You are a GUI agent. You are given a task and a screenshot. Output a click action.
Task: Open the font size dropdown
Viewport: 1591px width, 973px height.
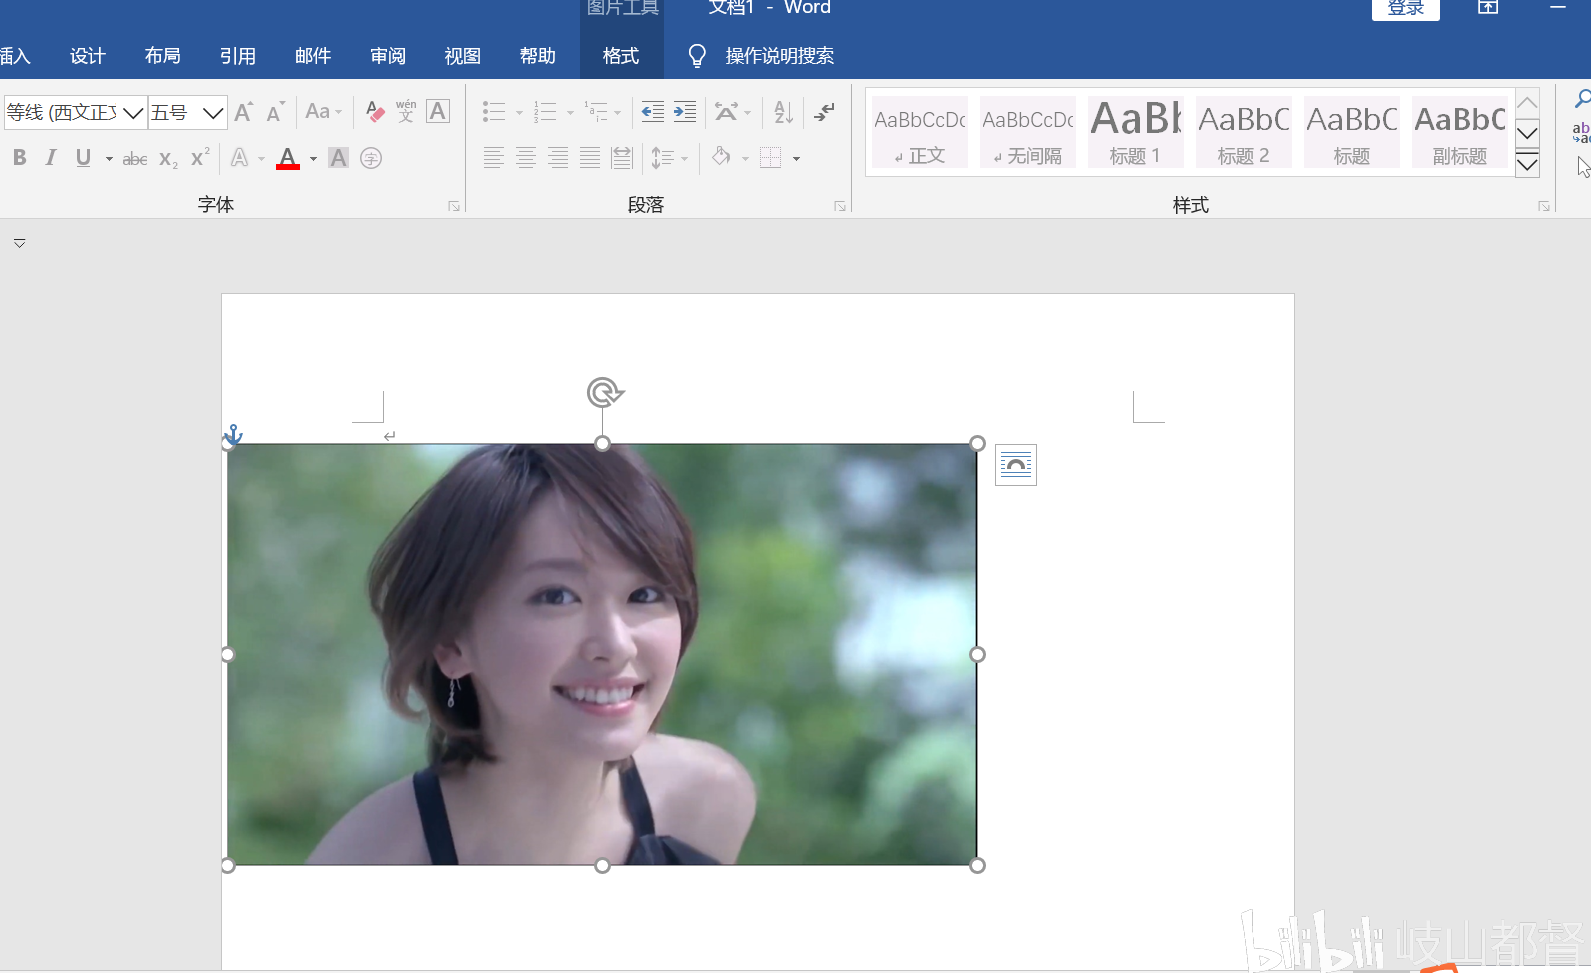tap(213, 113)
